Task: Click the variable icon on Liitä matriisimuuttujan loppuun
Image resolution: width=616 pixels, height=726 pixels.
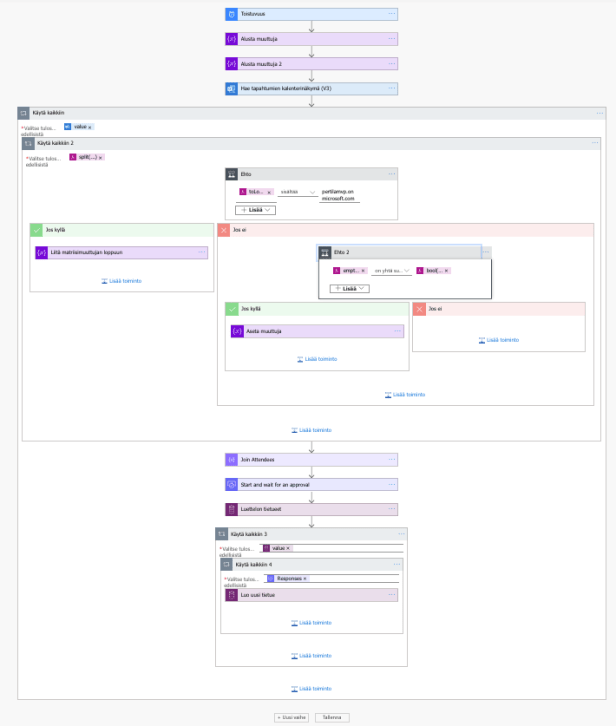Action: [41, 252]
